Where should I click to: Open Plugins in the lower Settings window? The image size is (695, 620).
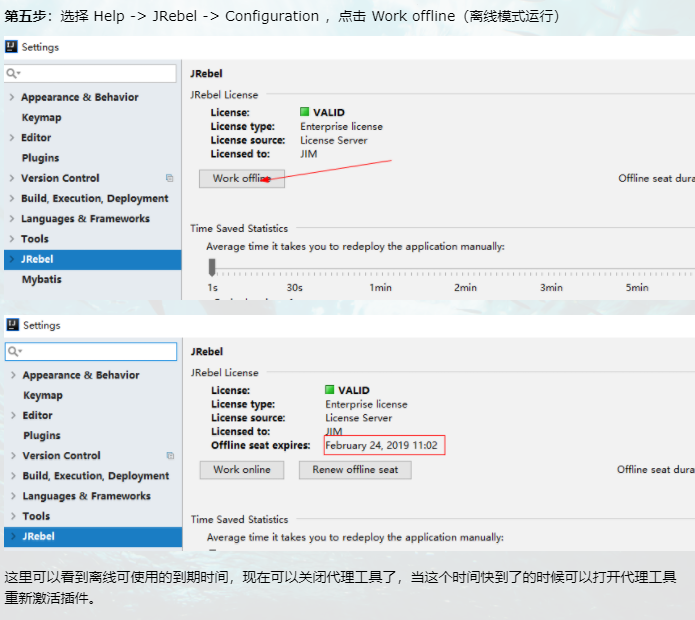(x=41, y=436)
